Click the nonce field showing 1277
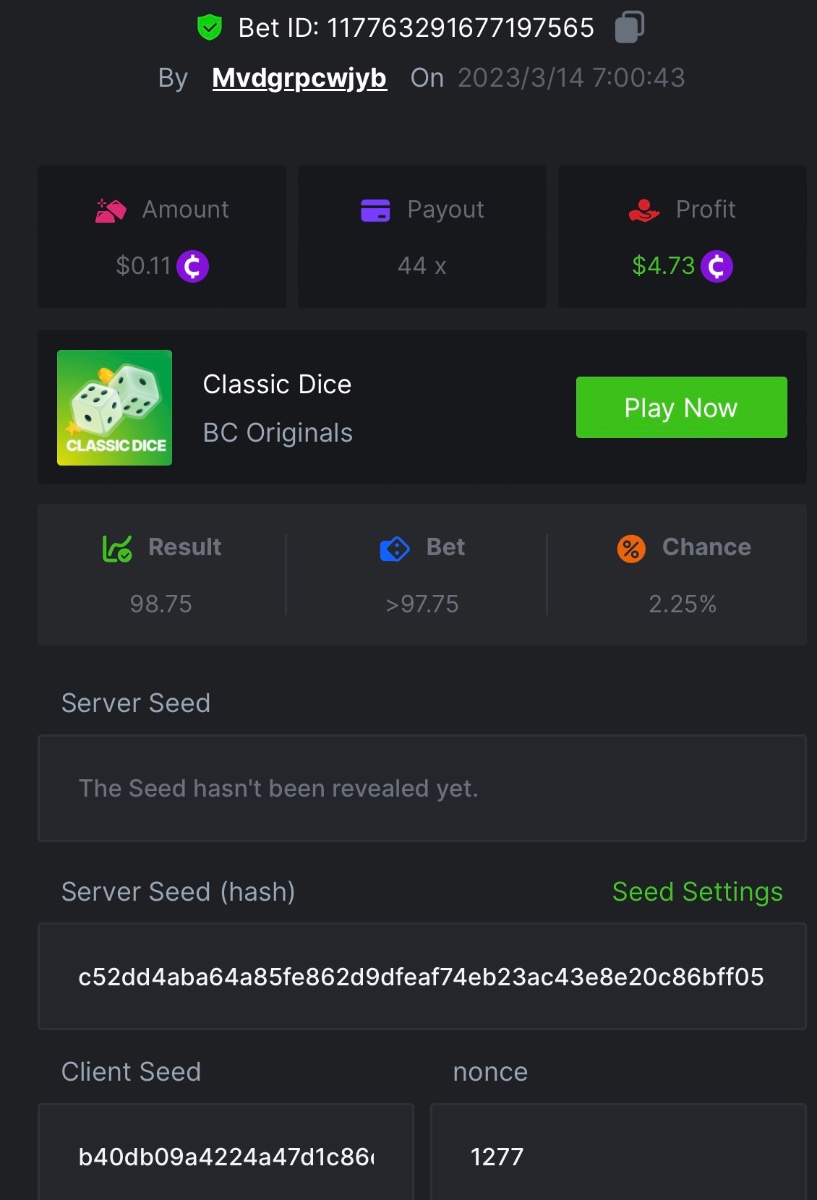This screenshot has width=817, height=1200. pyautogui.click(x=617, y=1156)
